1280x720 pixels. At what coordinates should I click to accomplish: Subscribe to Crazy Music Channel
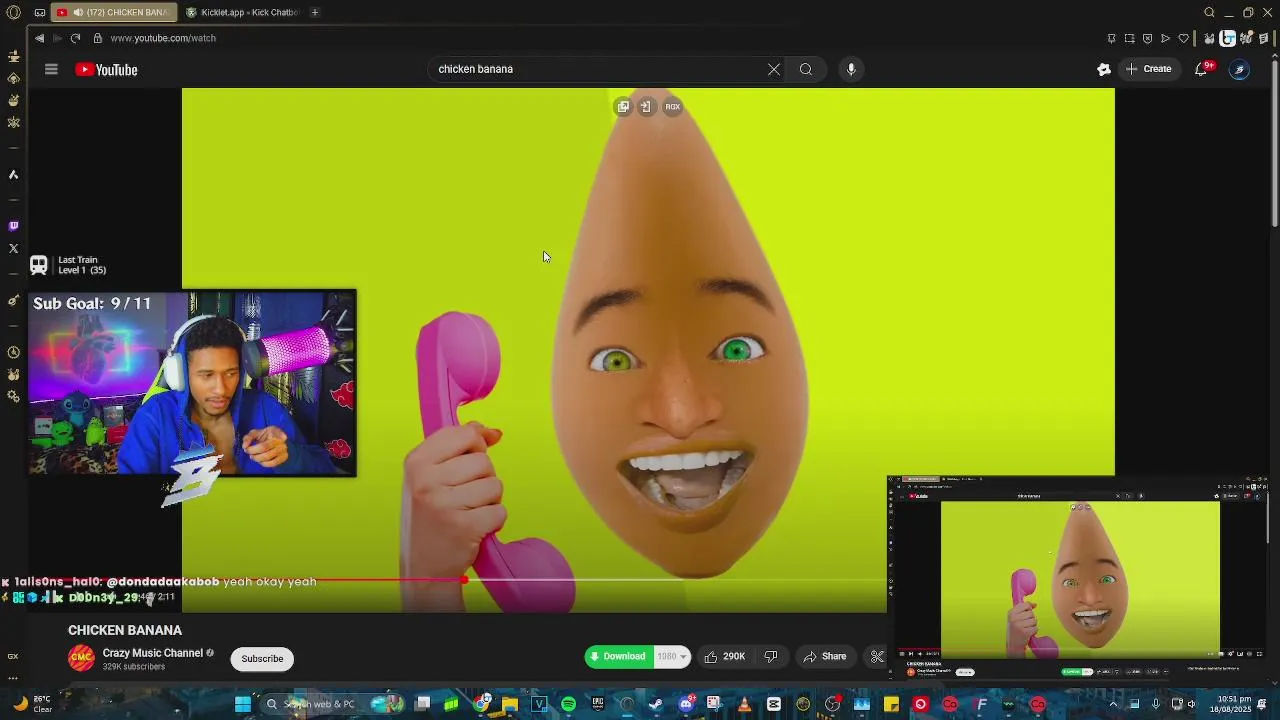262,658
